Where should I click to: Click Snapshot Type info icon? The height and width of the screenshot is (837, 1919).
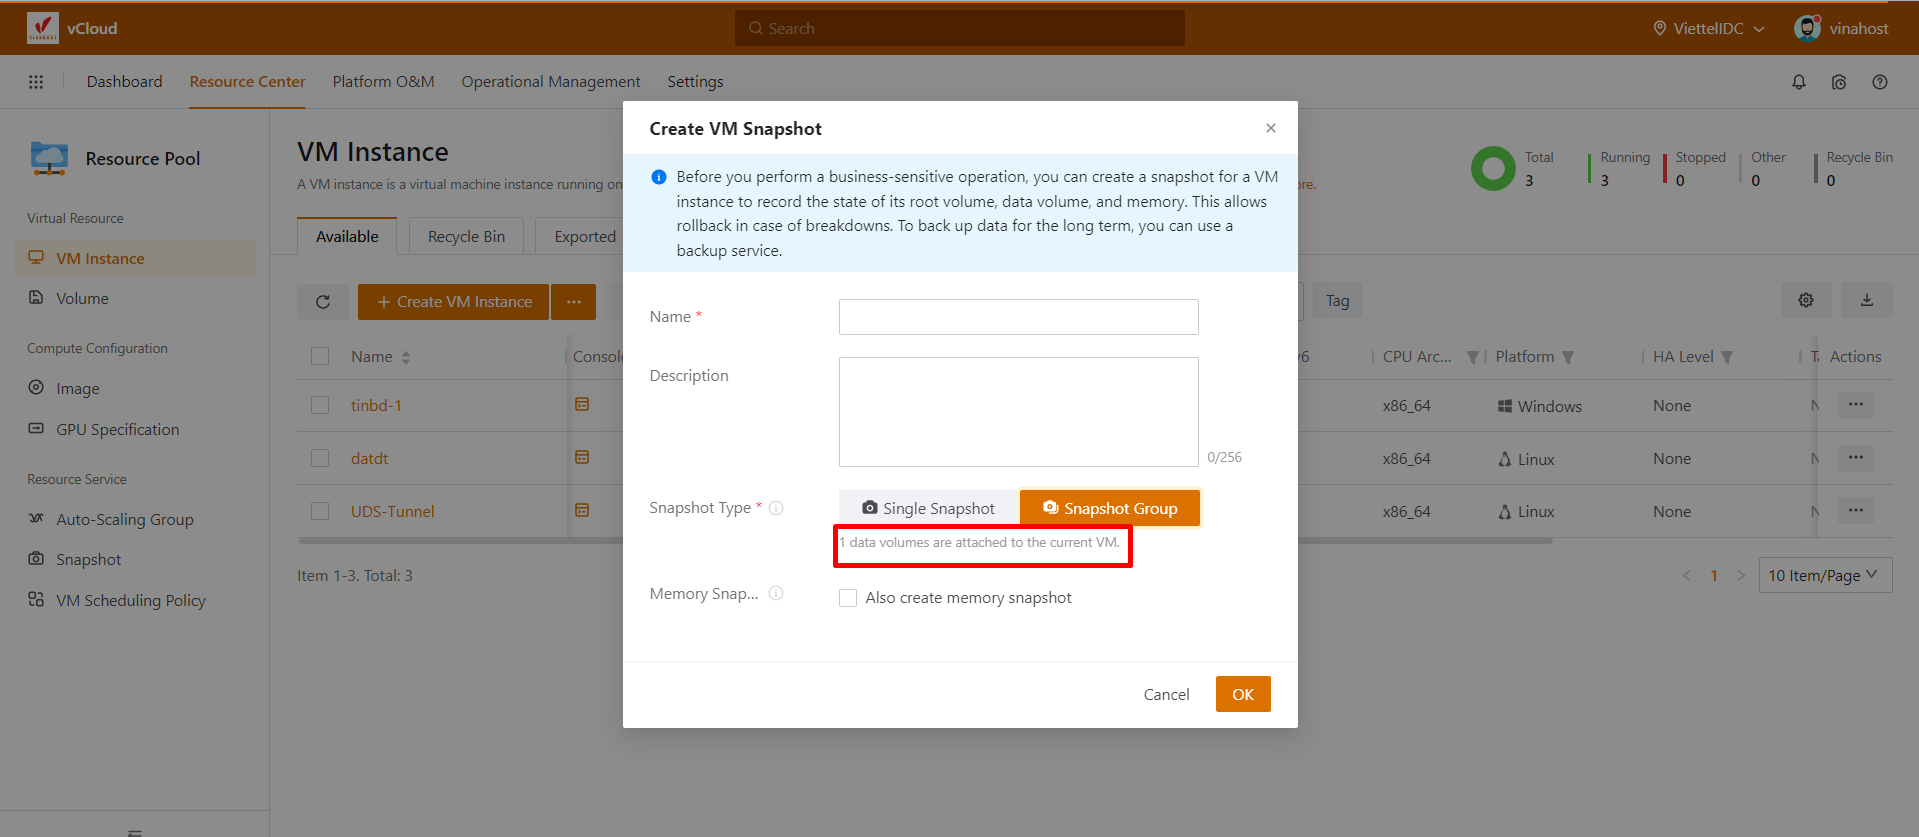pyautogui.click(x=776, y=508)
